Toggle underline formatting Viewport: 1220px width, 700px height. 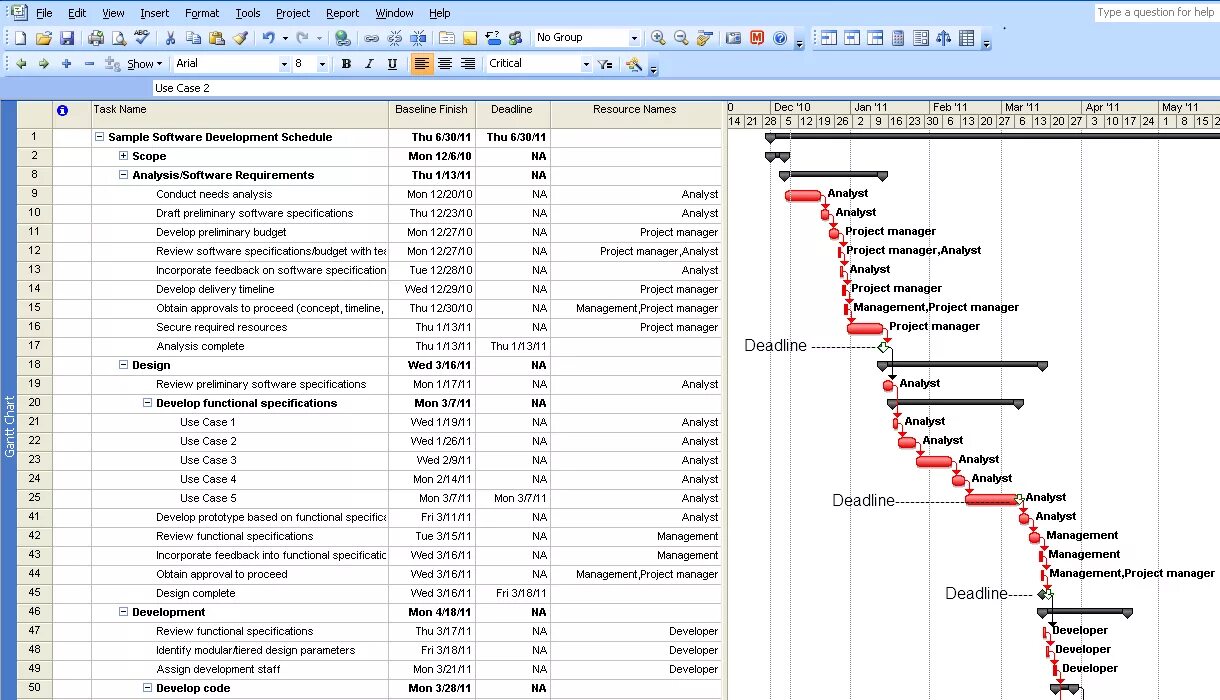pos(392,64)
